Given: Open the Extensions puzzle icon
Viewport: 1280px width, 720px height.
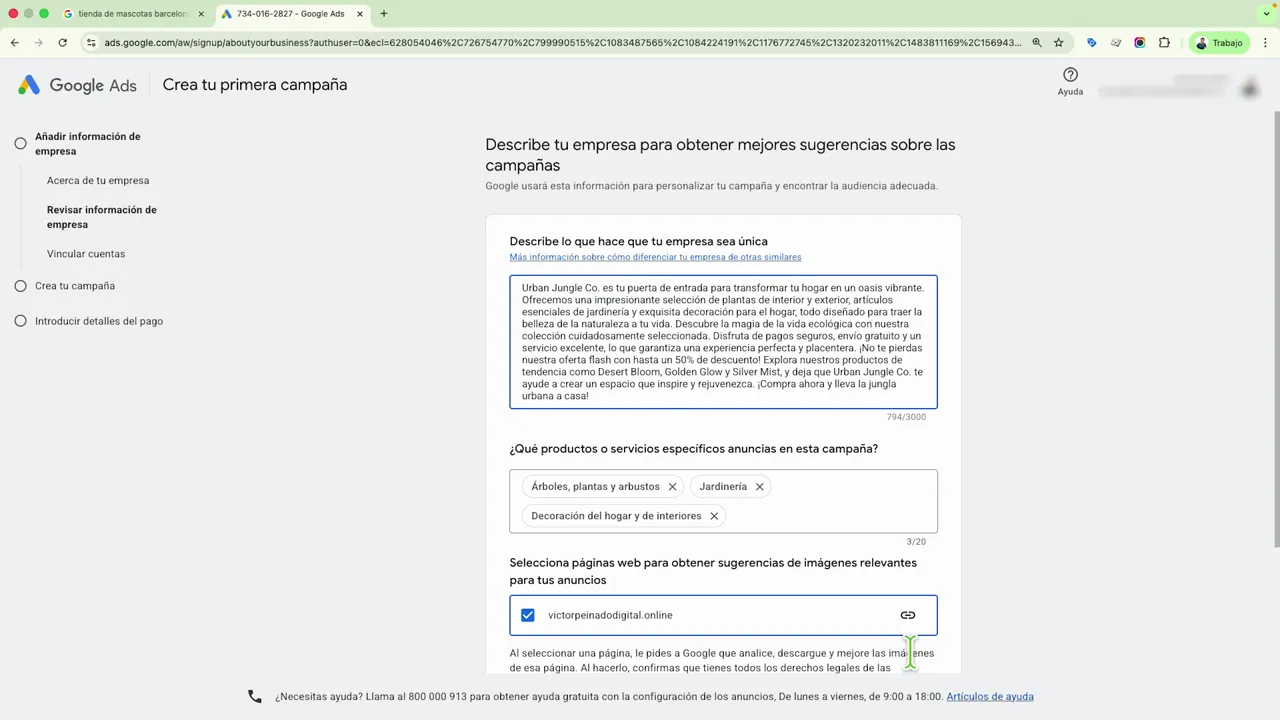Looking at the screenshot, I should click(x=1164, y=43).
